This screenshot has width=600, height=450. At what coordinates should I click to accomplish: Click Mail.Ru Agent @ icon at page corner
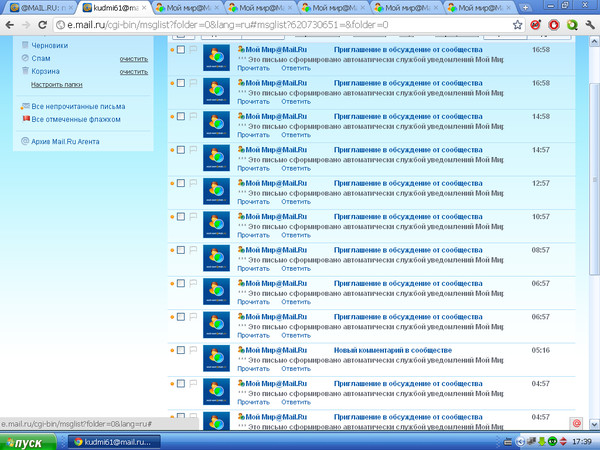[x=576, y=423]
